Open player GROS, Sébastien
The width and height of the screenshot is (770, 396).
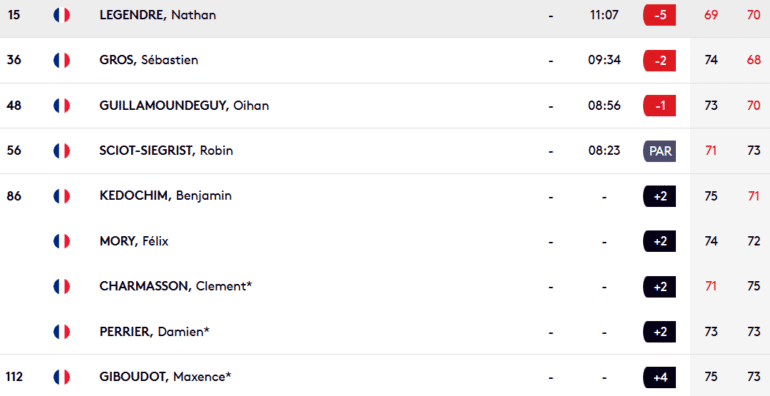click(x=149, y=60)
